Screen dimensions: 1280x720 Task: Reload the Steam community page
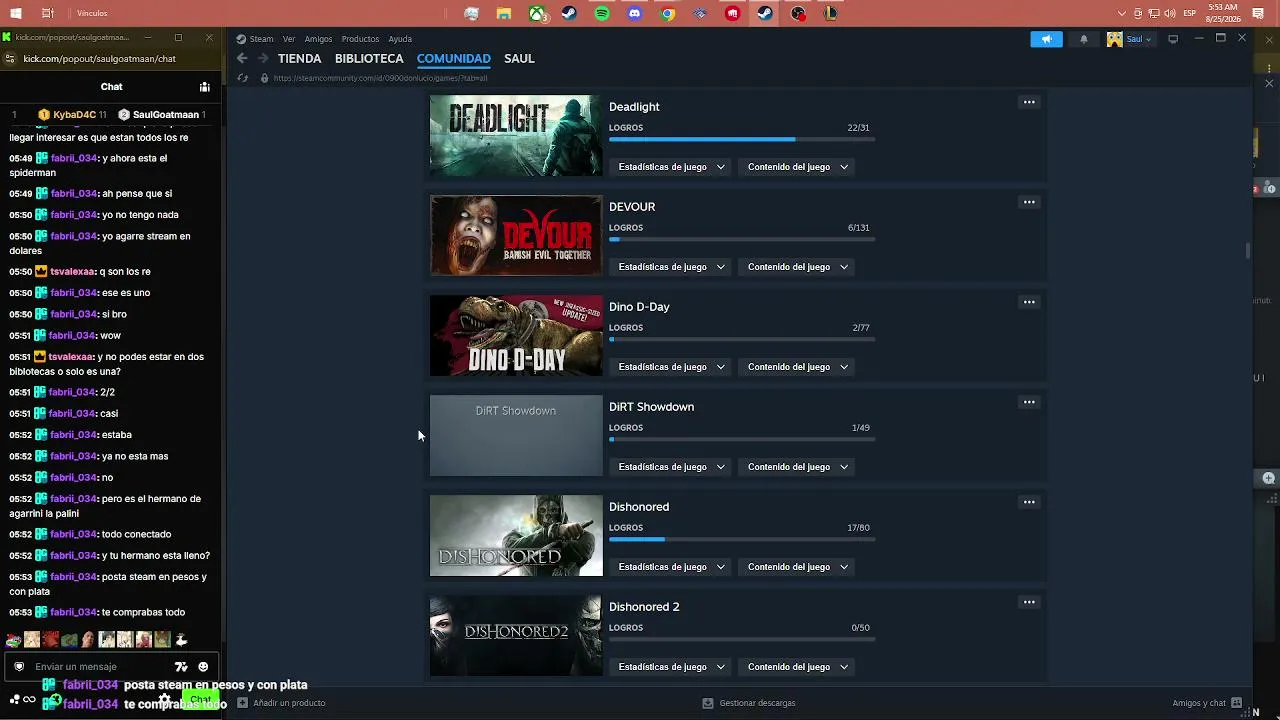point(242,78)
